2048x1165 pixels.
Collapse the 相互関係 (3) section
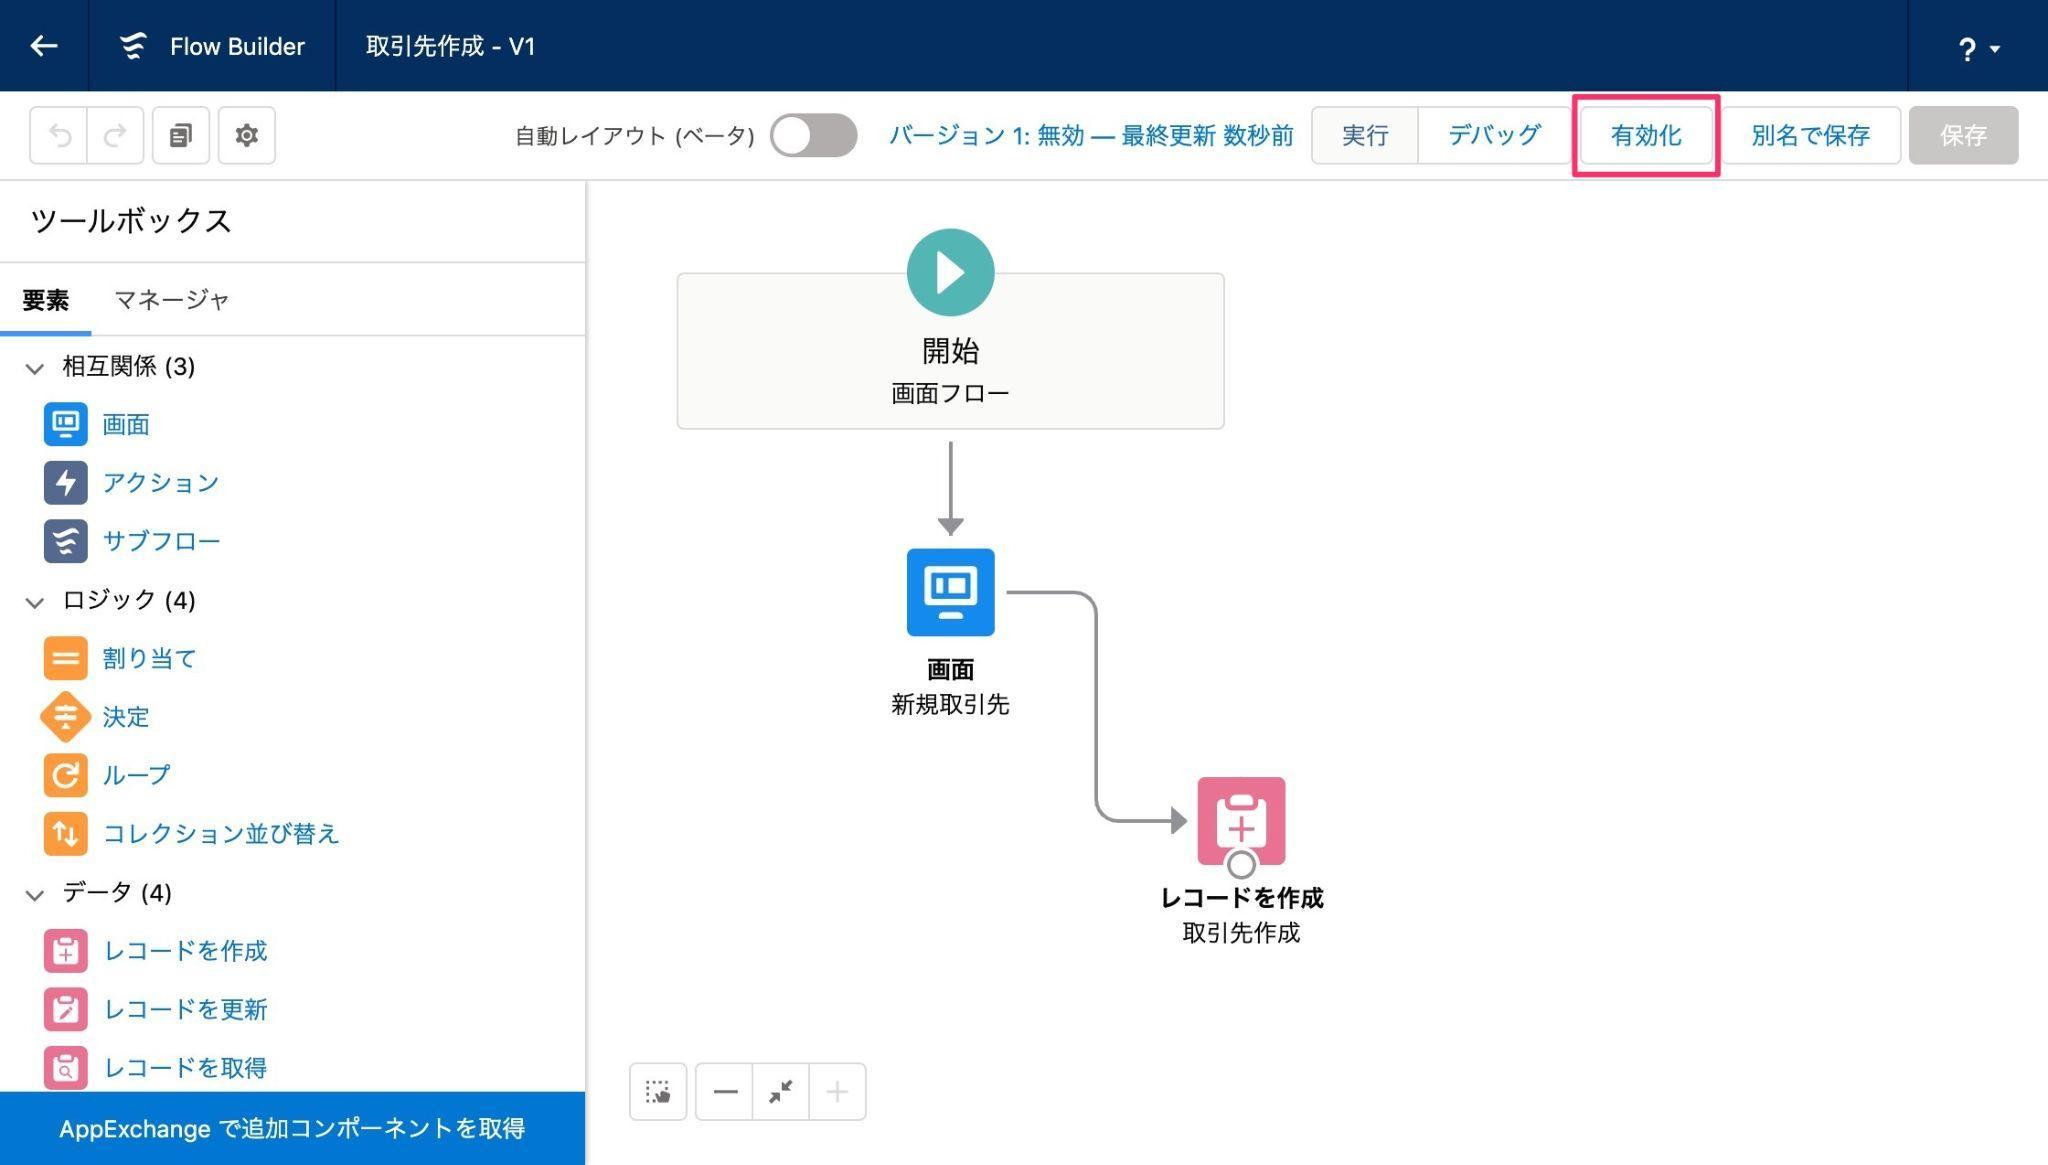(35, 368)
